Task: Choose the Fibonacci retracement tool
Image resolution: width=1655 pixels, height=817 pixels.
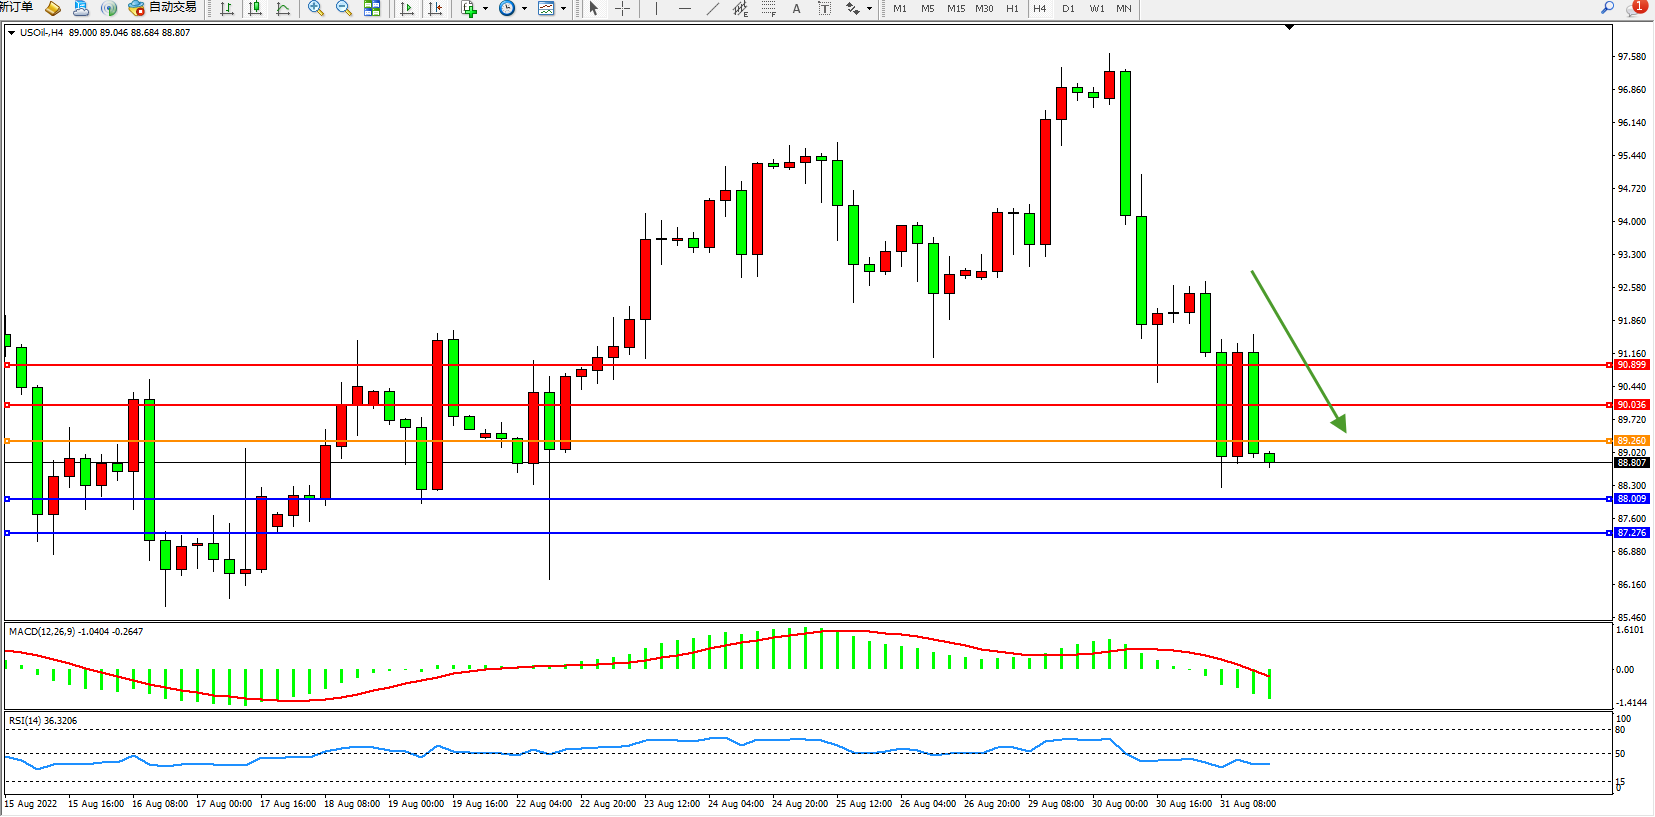Action: [768, 9]
